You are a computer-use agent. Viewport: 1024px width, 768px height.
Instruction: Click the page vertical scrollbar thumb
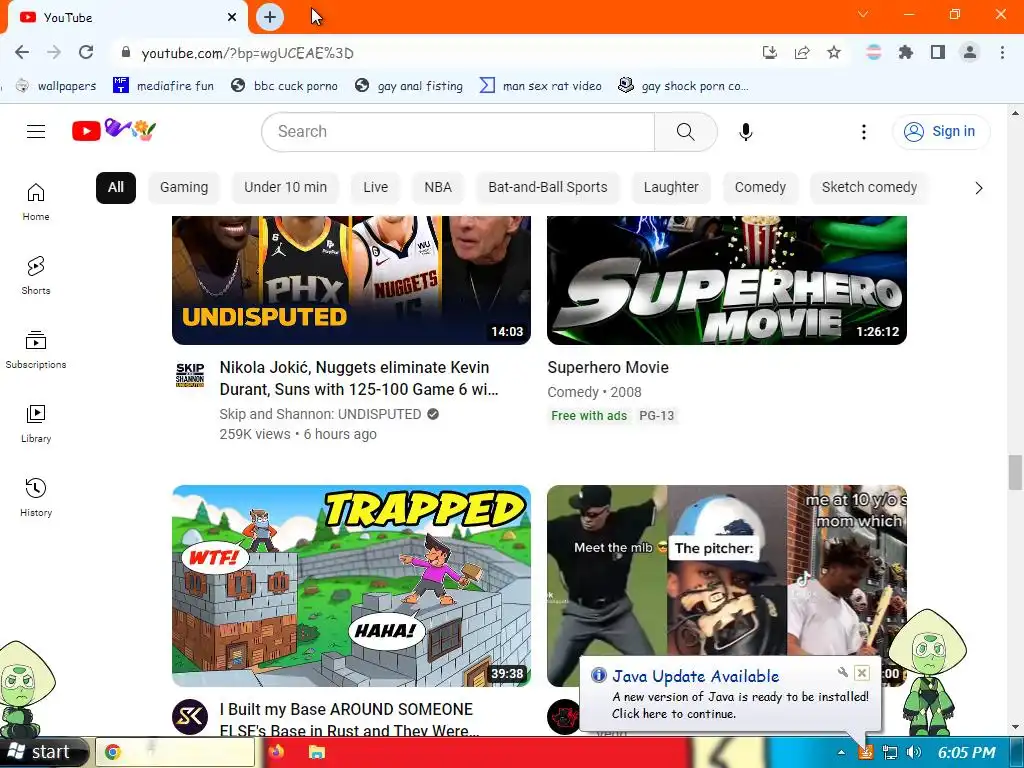tap(1015, 472)
